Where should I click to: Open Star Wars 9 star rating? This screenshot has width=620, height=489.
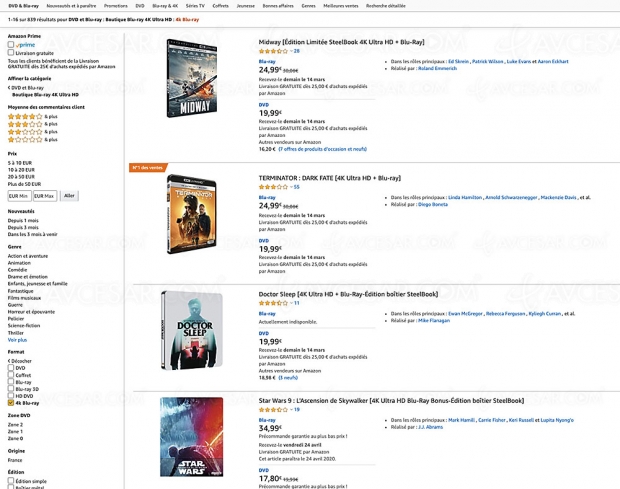coord(273,410)
